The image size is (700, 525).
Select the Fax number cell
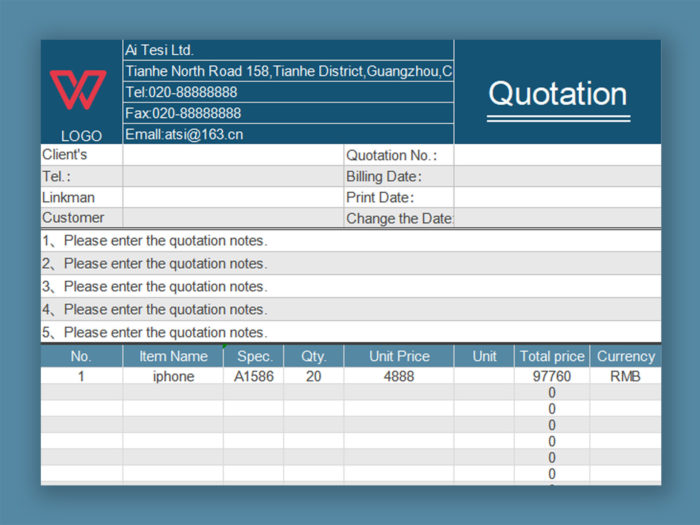click(x=288, y=113)
